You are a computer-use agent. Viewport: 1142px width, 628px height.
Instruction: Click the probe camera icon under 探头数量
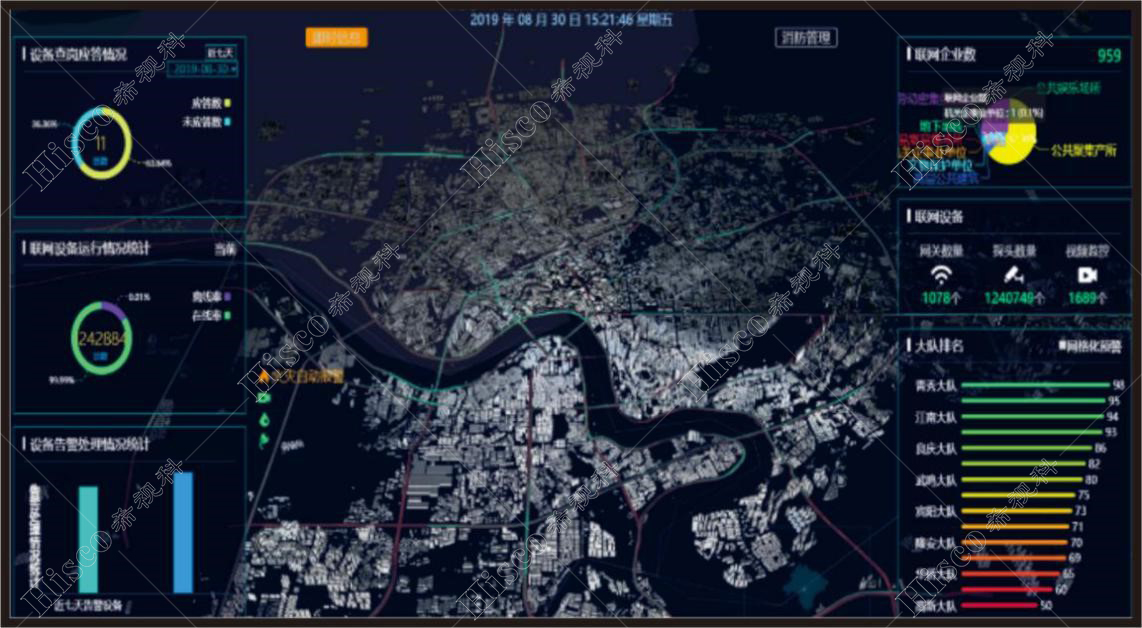click(1014, 274)
